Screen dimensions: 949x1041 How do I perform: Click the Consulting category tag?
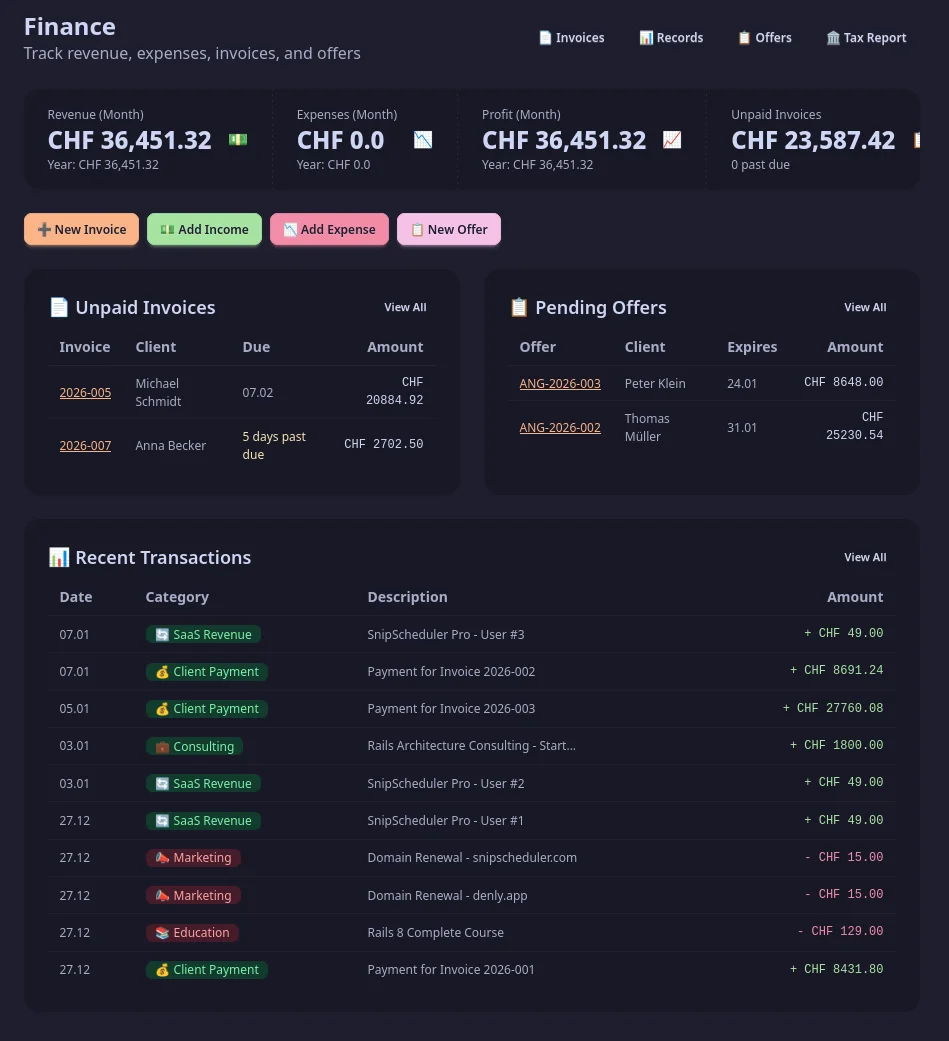pyautogui.click(x=194, y=746)
